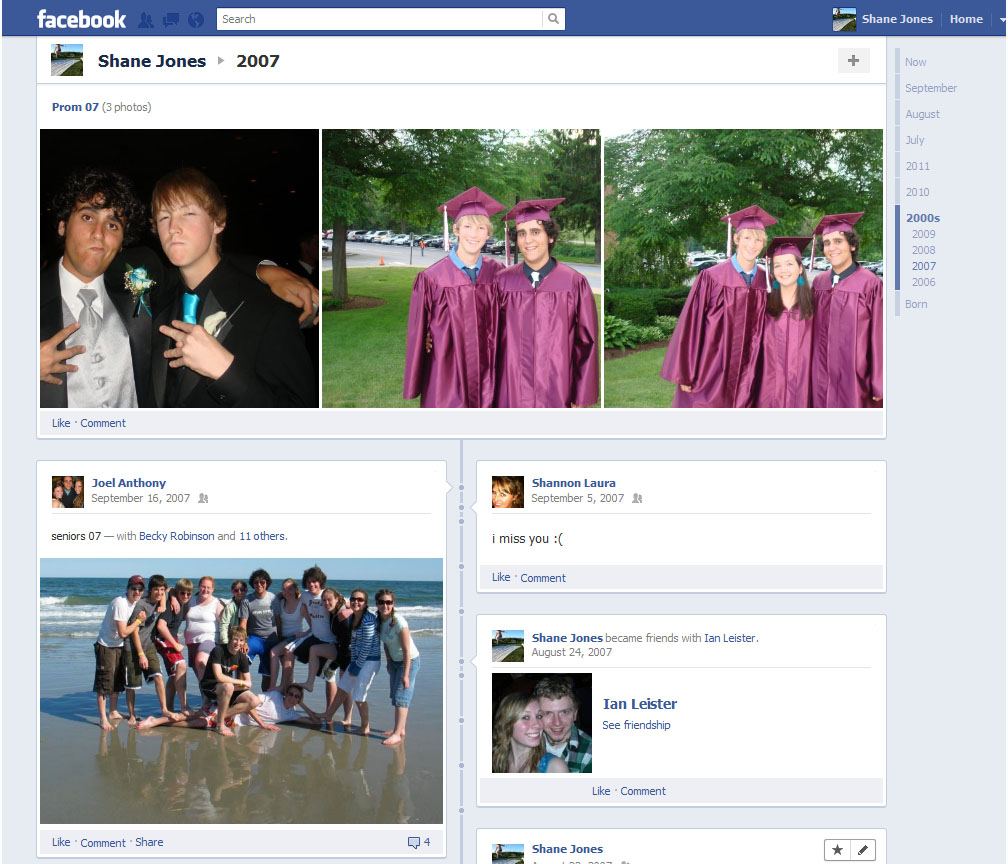This screenshot has height=864, width=1008.
Task: Jump to 2006 in timeline navigation
Action: click(x=923, y=282)
